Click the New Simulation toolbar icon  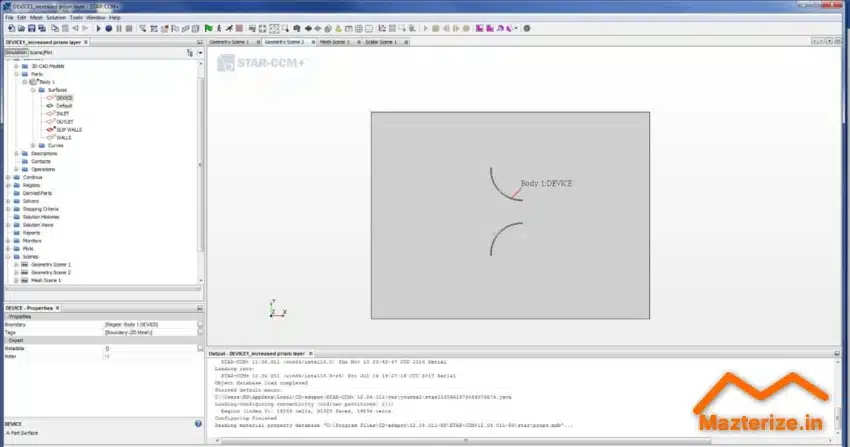11,28
